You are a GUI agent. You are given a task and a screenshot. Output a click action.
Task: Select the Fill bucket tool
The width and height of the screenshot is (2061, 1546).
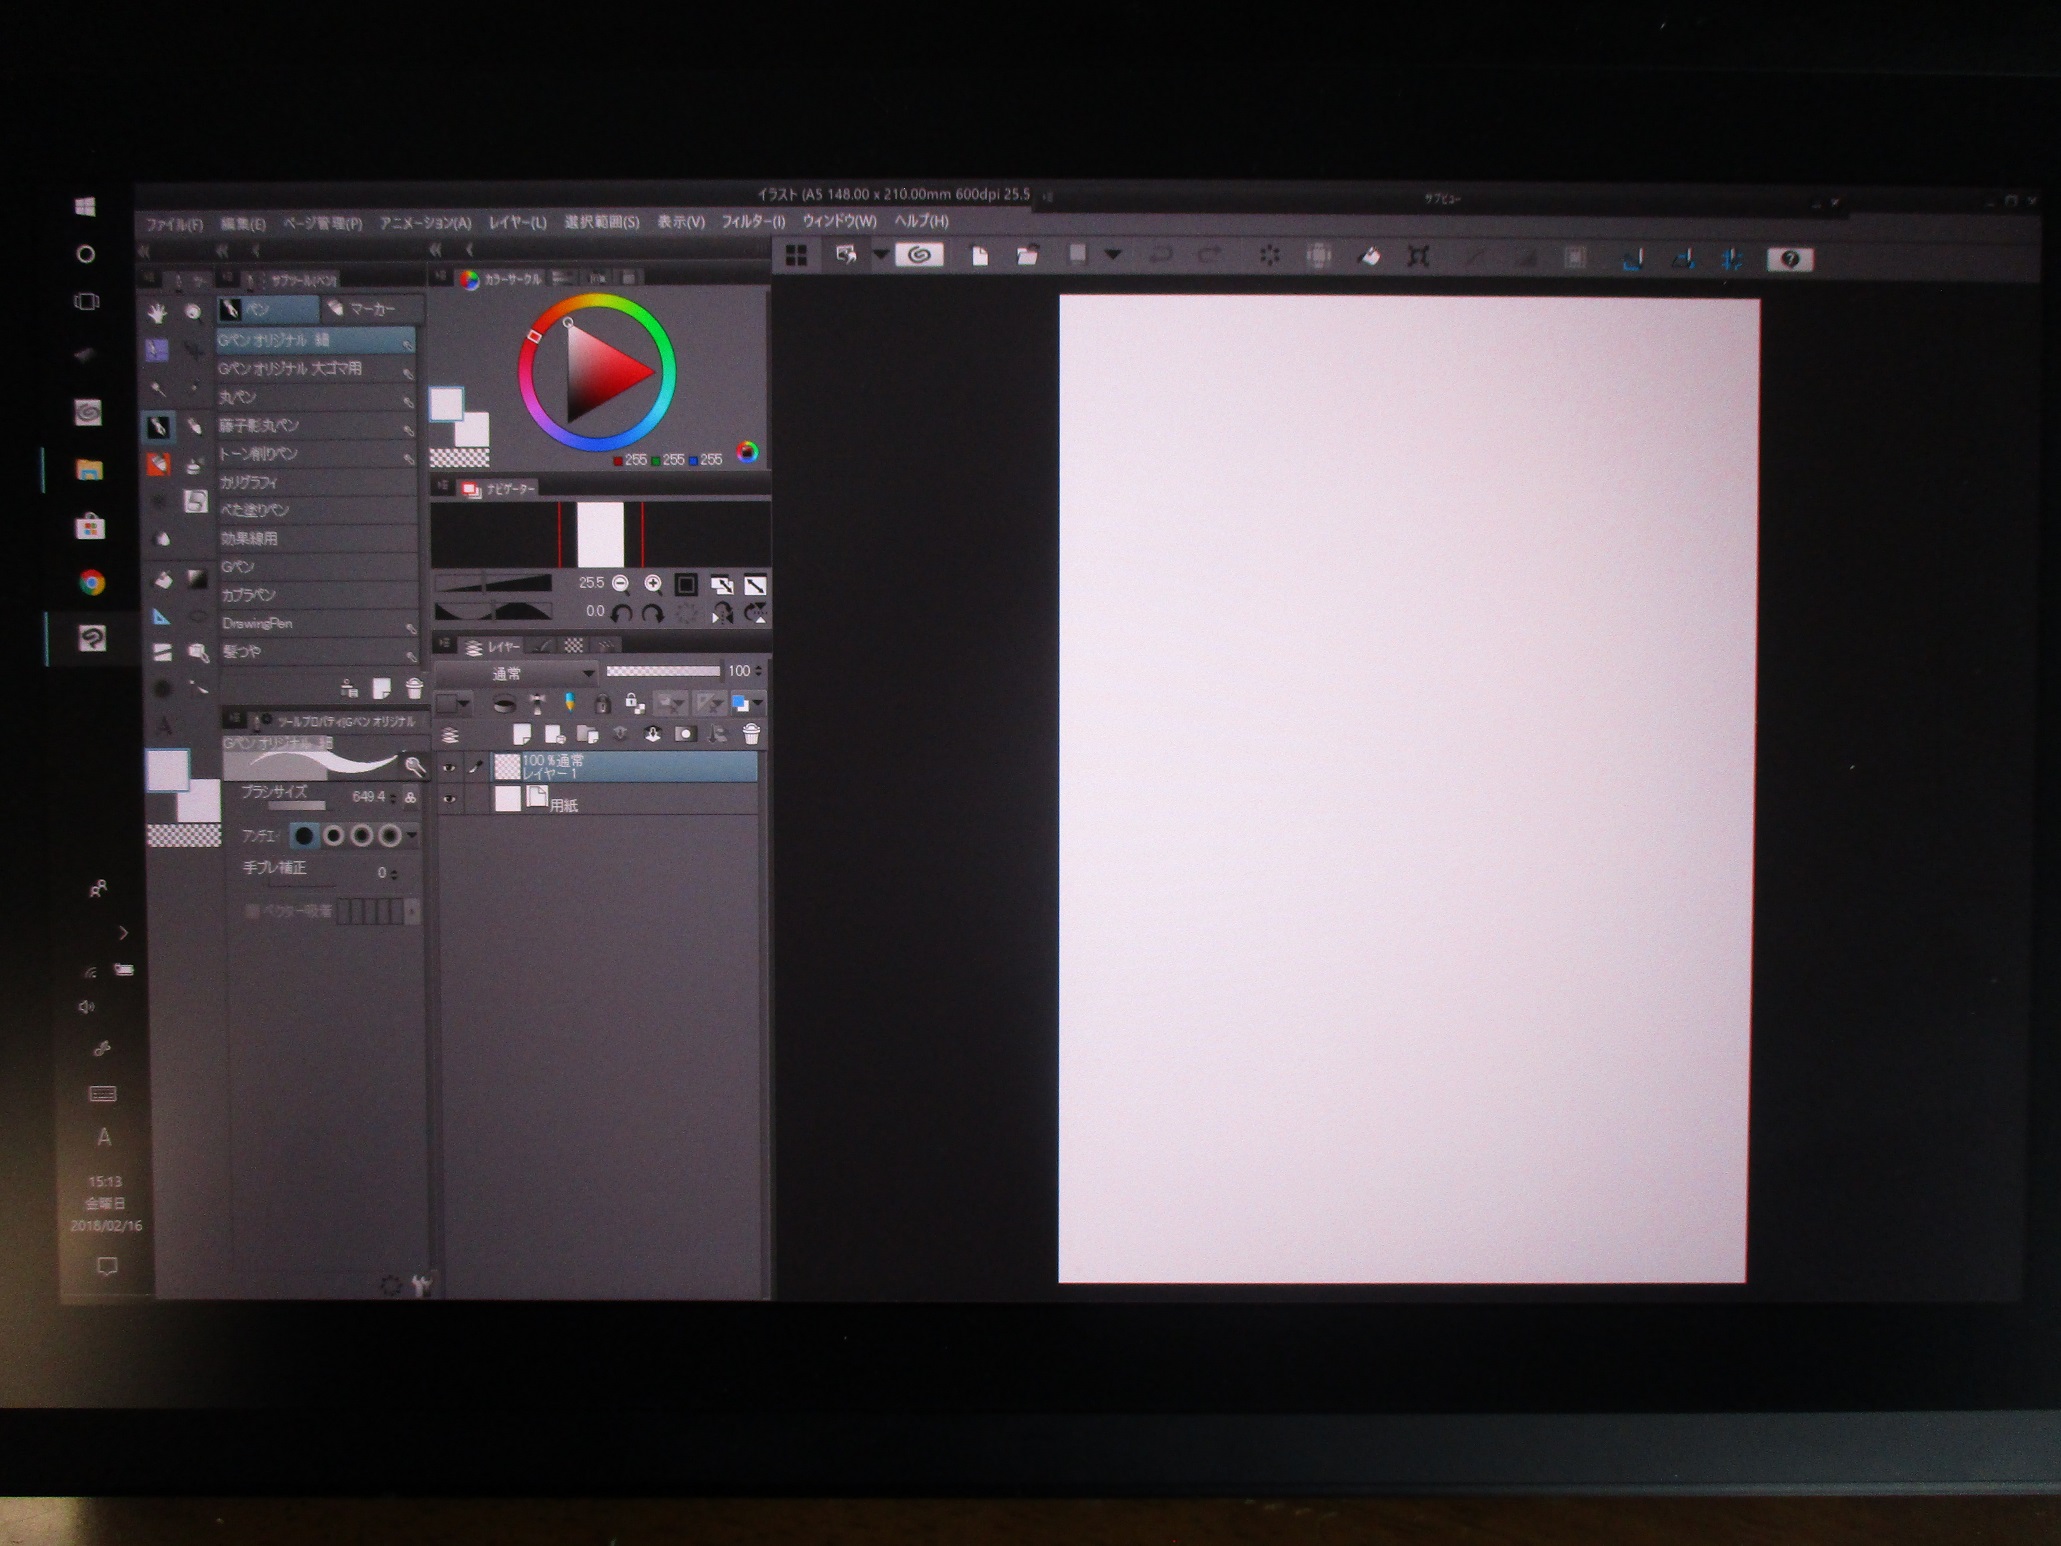click(162, 579)
